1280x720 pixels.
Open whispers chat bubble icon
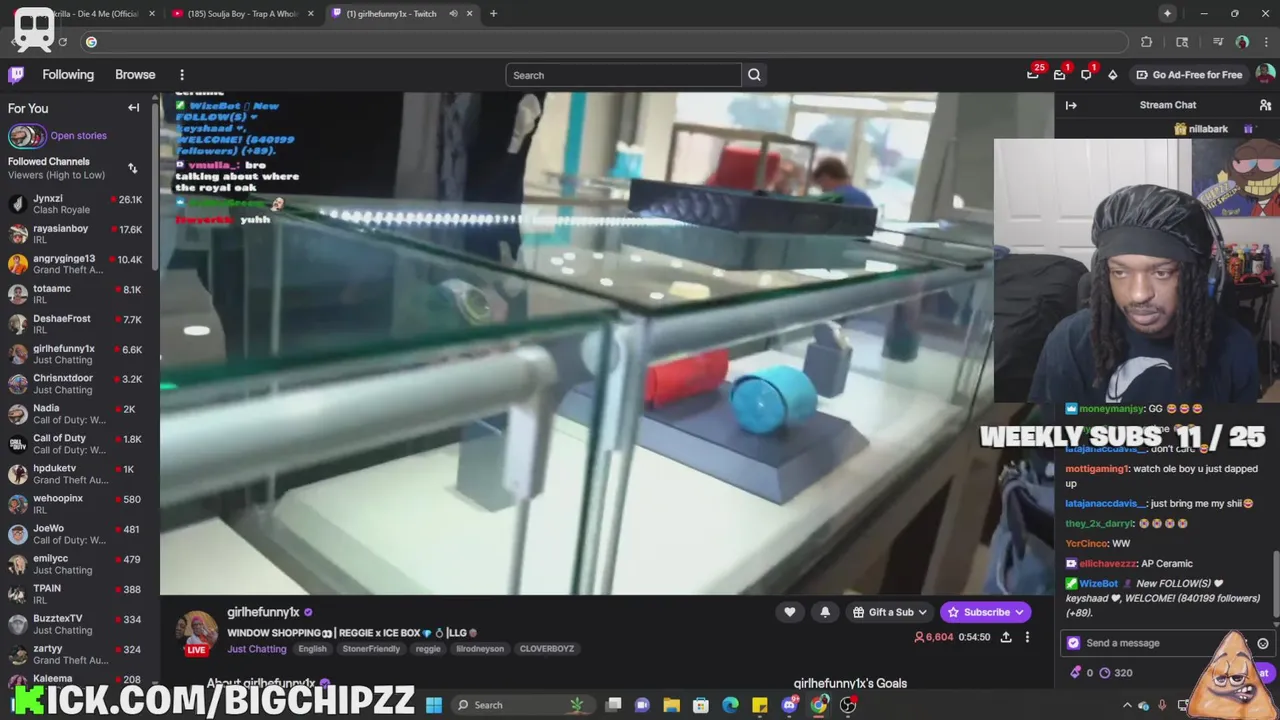click(1086, 75)
